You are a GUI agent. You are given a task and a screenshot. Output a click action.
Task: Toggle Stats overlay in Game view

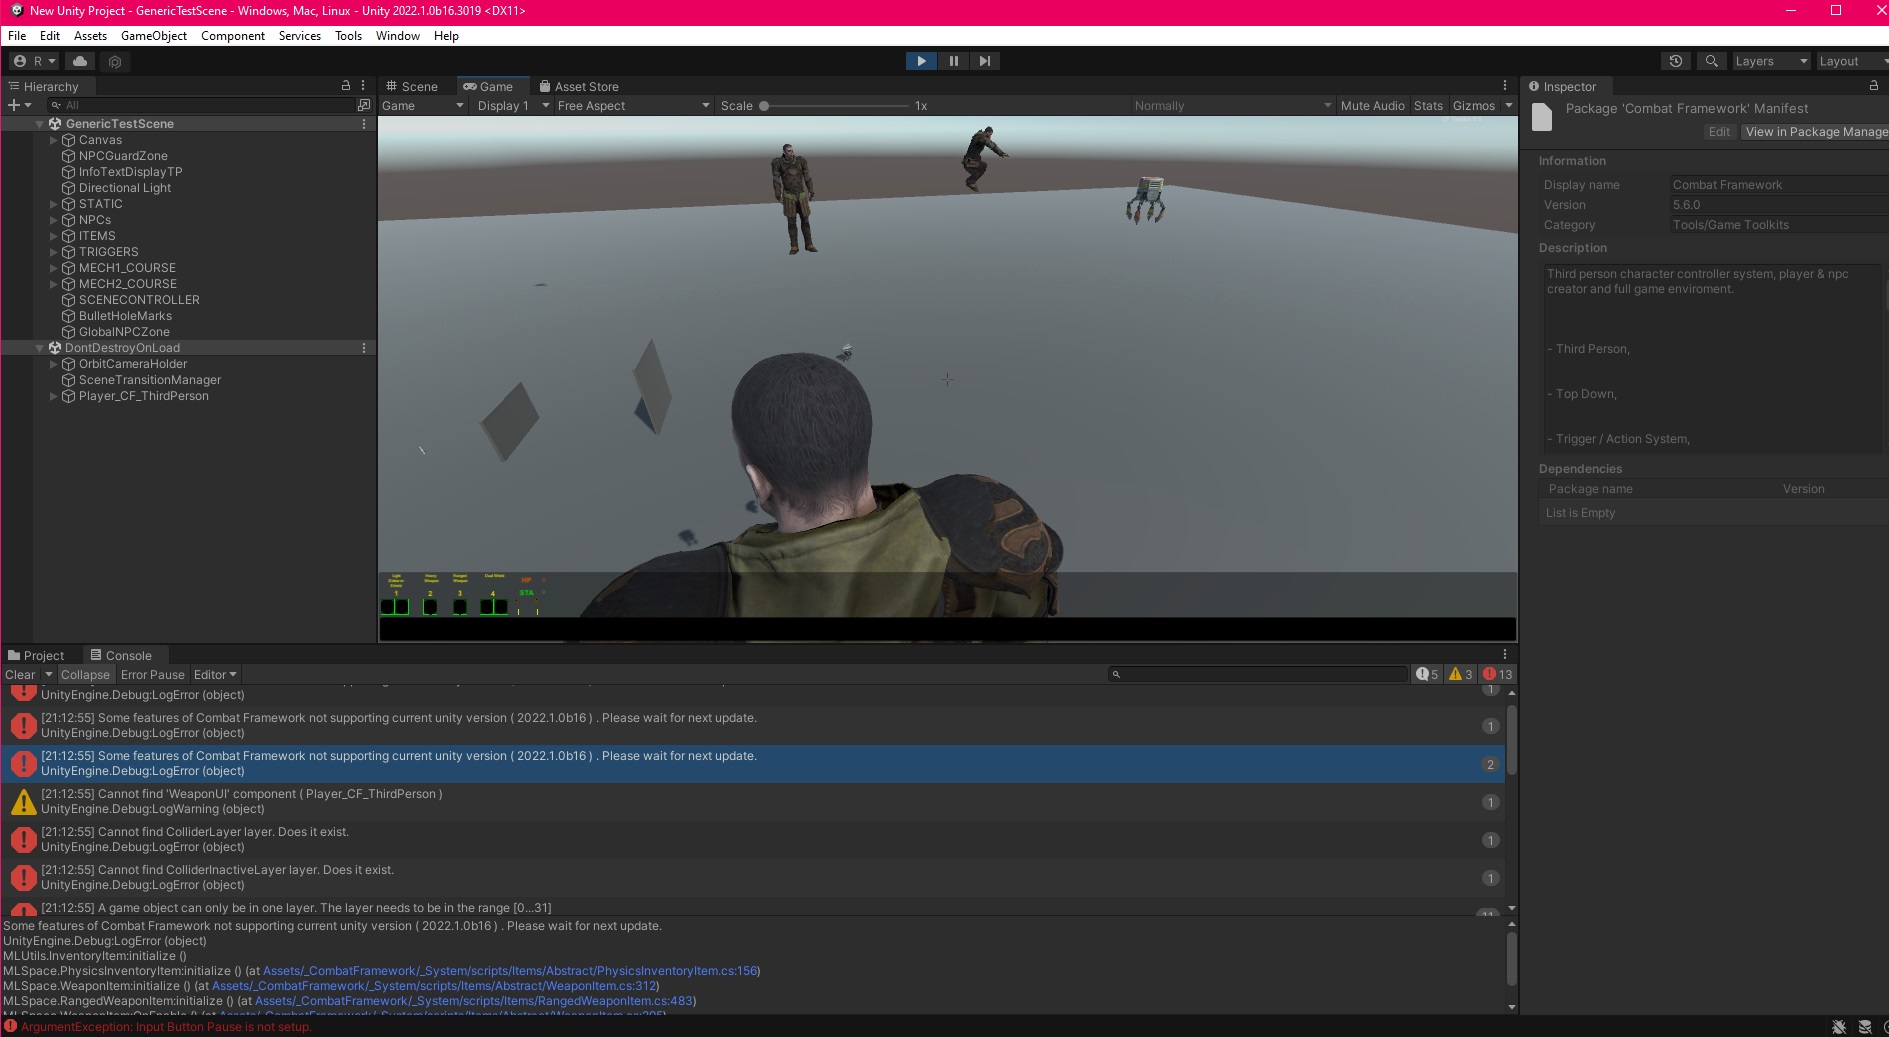click(x=1428, y=105)
